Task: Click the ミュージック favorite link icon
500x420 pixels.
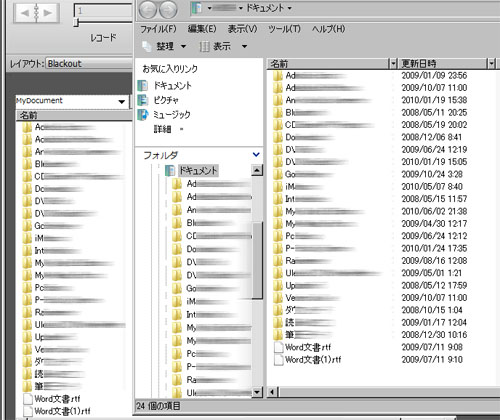Action: (143, 114)
